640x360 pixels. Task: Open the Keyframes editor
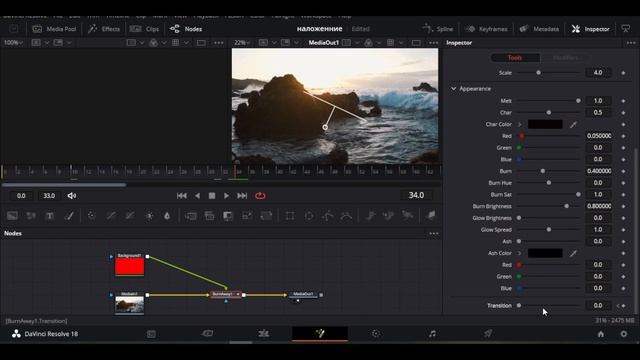(487, 29)
